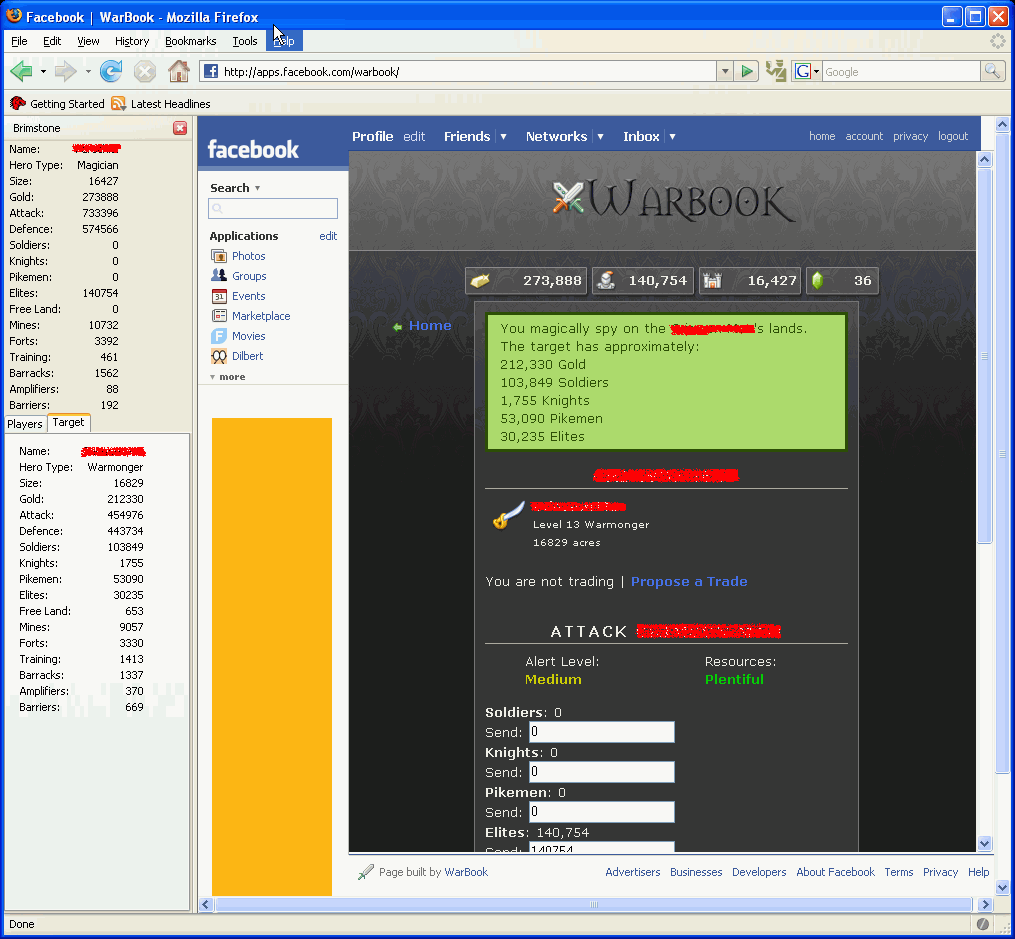Focus the Google search field
Screen dimensions: 1015x939
point(901,72)
